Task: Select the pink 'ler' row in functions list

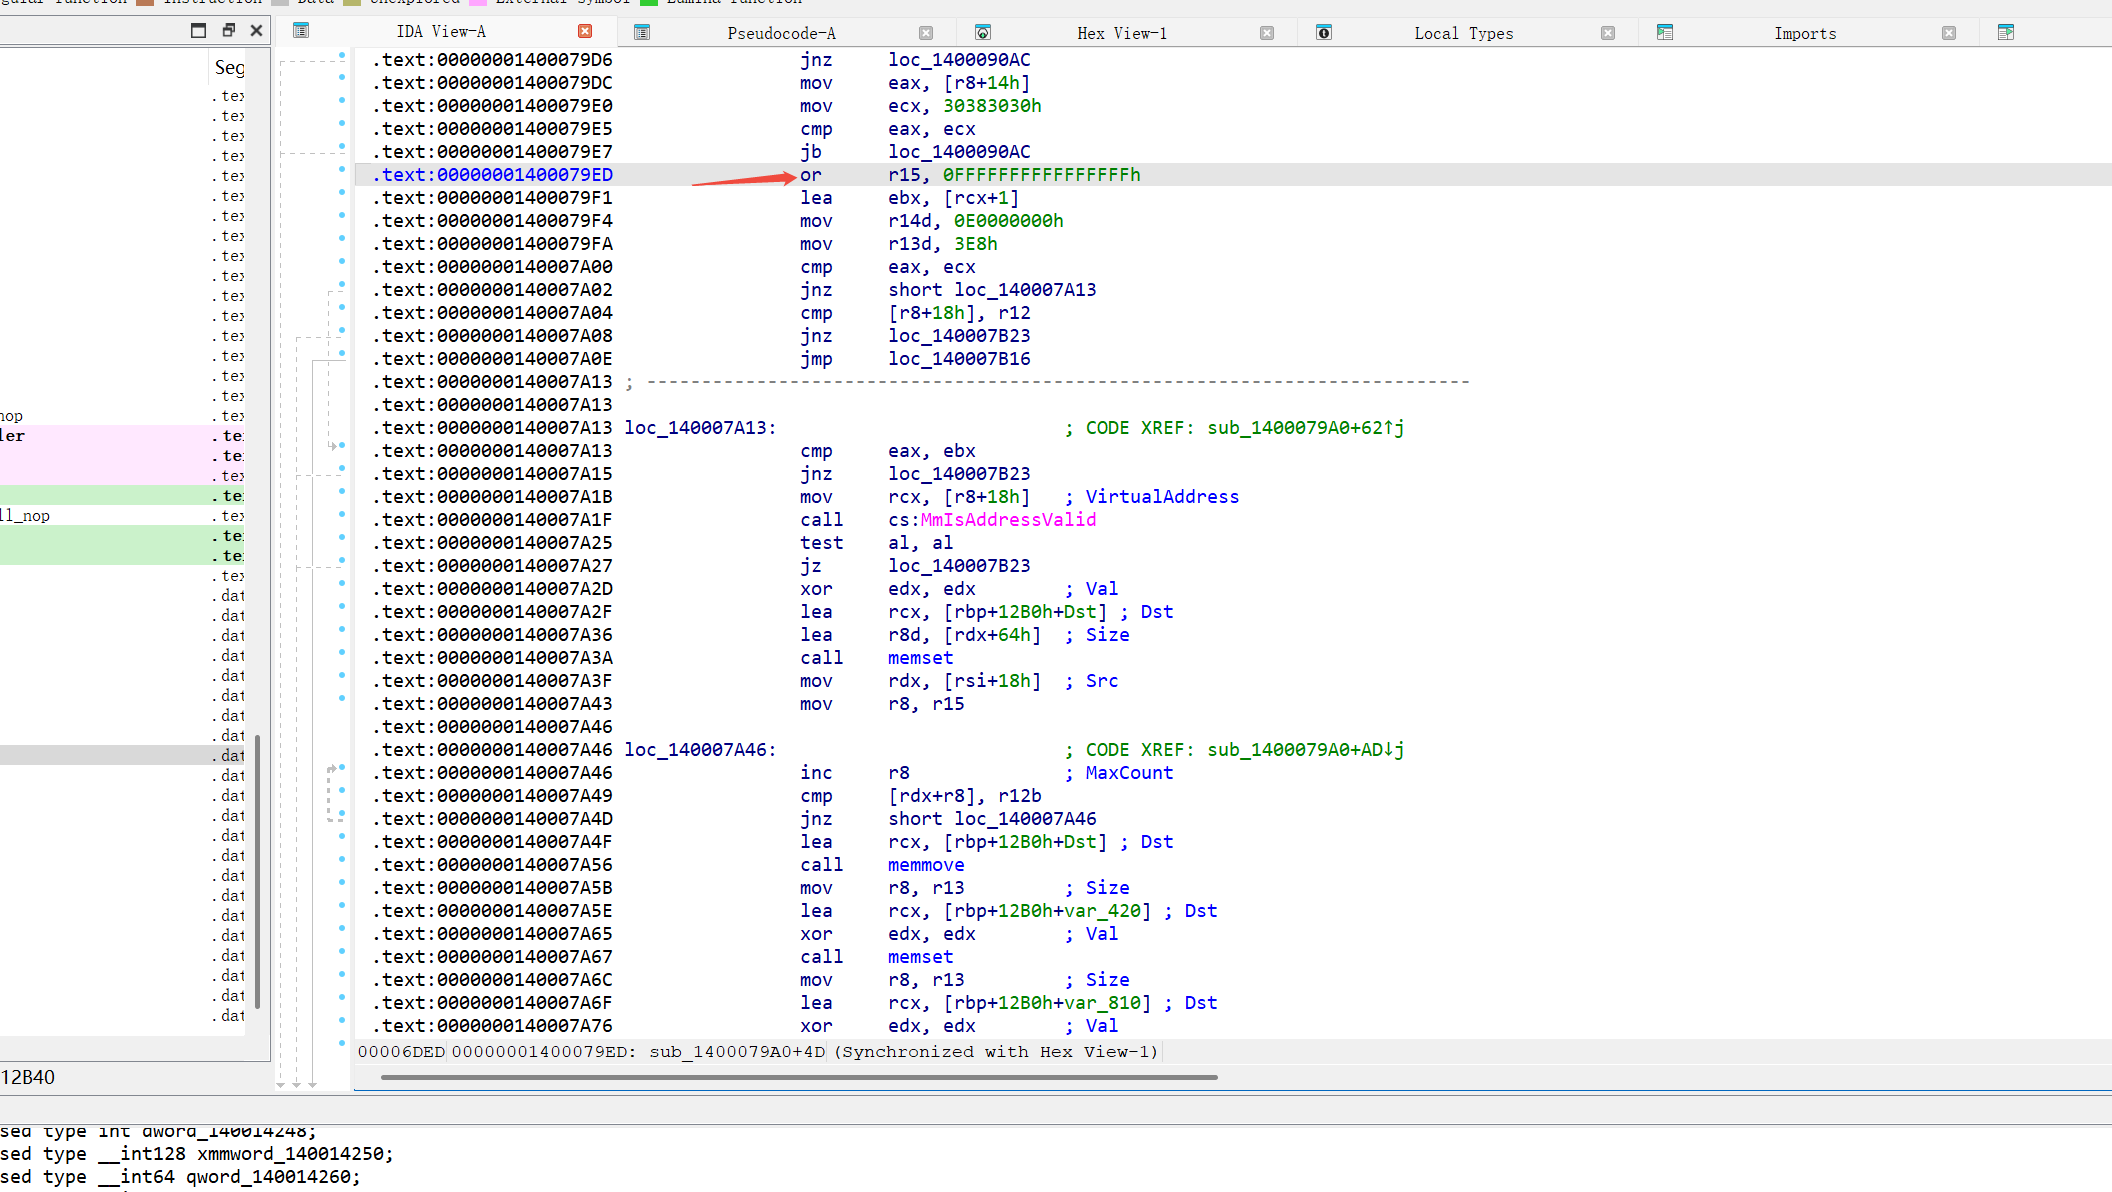Action: pos(123,435)
